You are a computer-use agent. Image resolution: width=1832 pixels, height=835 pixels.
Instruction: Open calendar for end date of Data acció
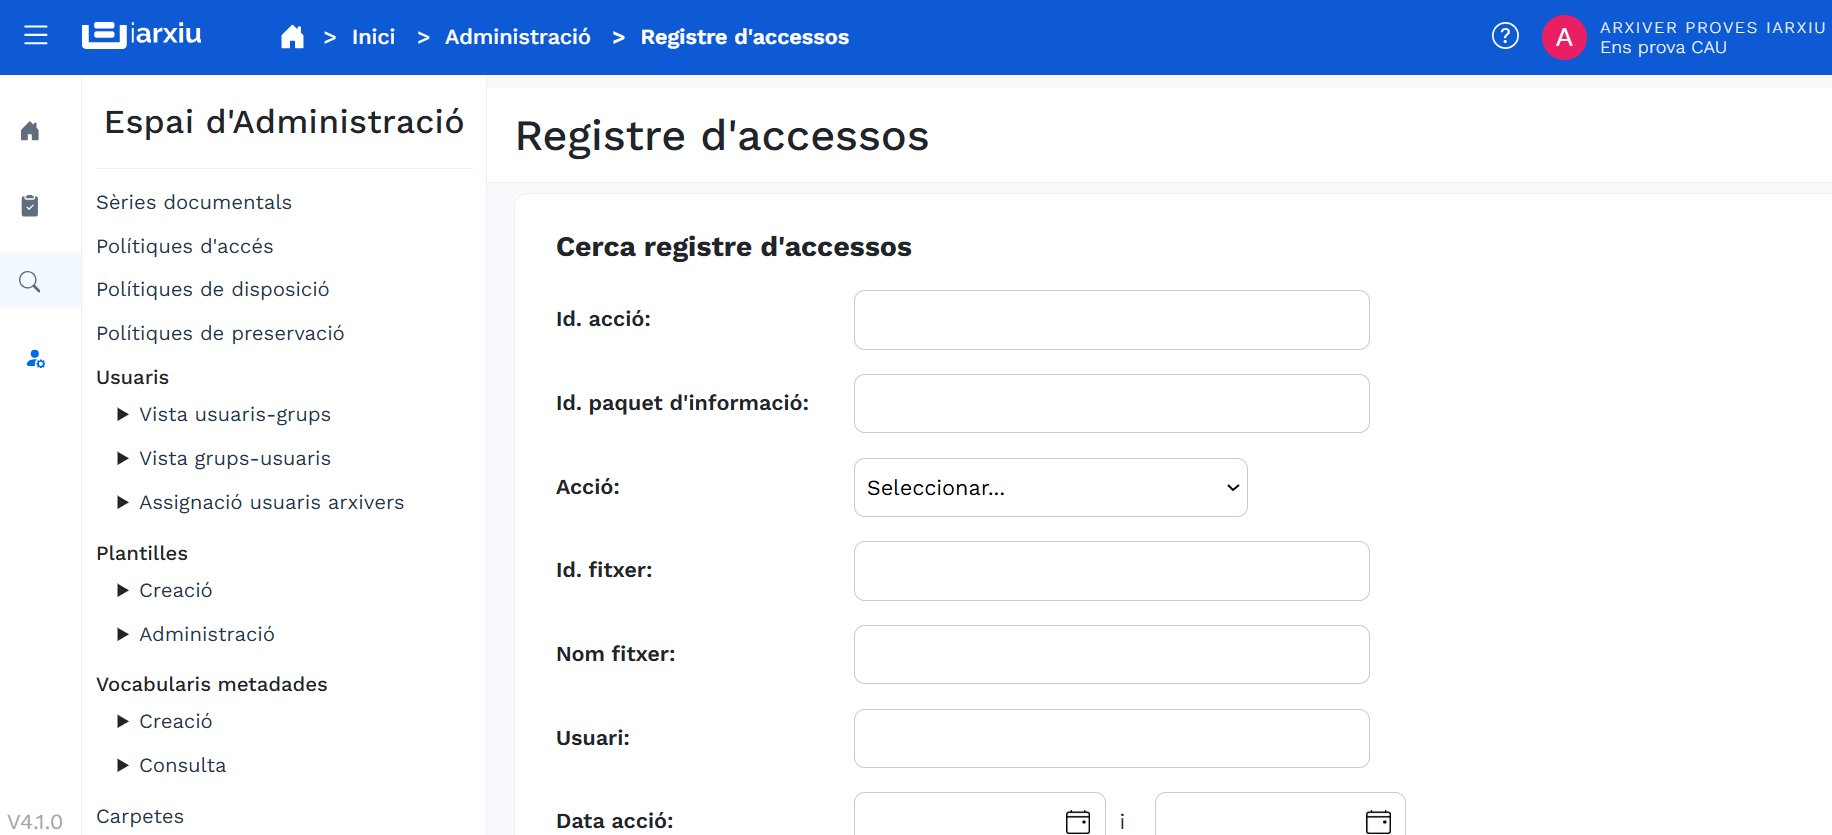(x=1378, y=821)
